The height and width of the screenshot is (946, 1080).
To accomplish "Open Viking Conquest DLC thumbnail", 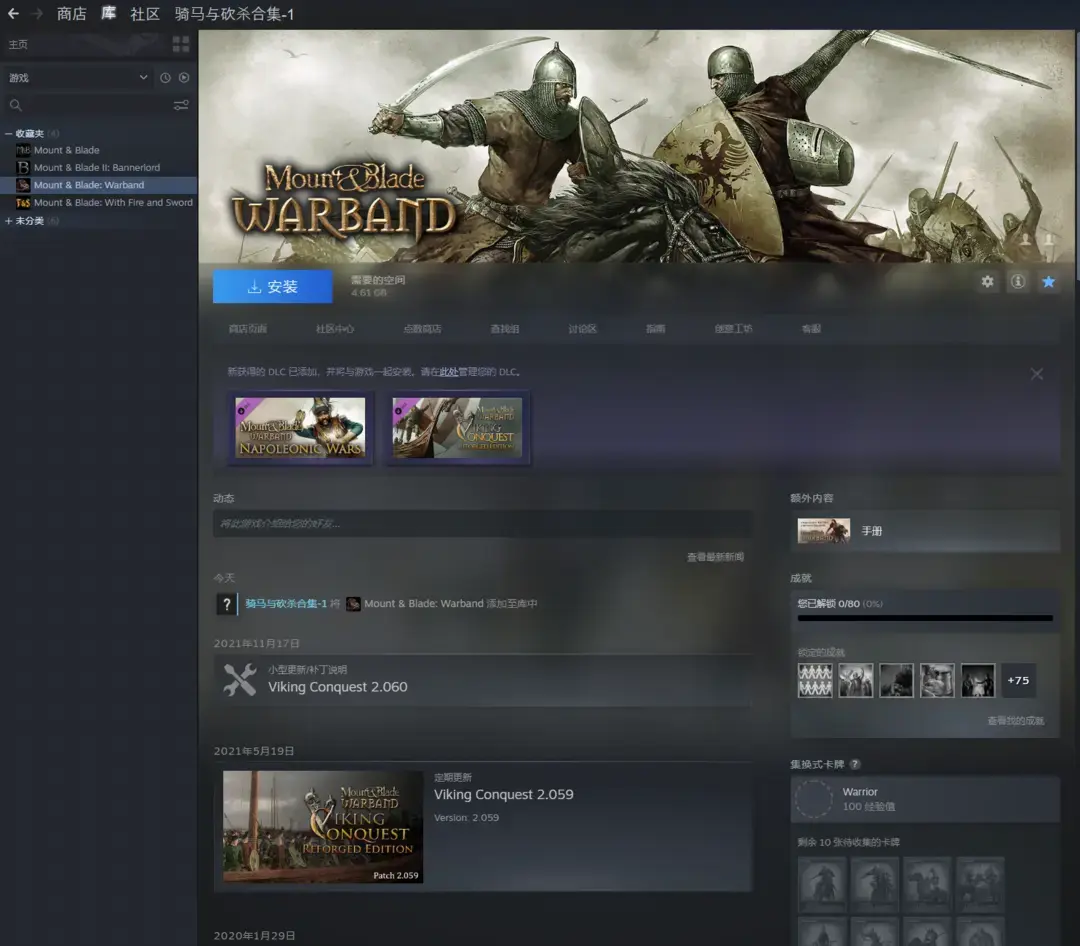I will [457, 427].
